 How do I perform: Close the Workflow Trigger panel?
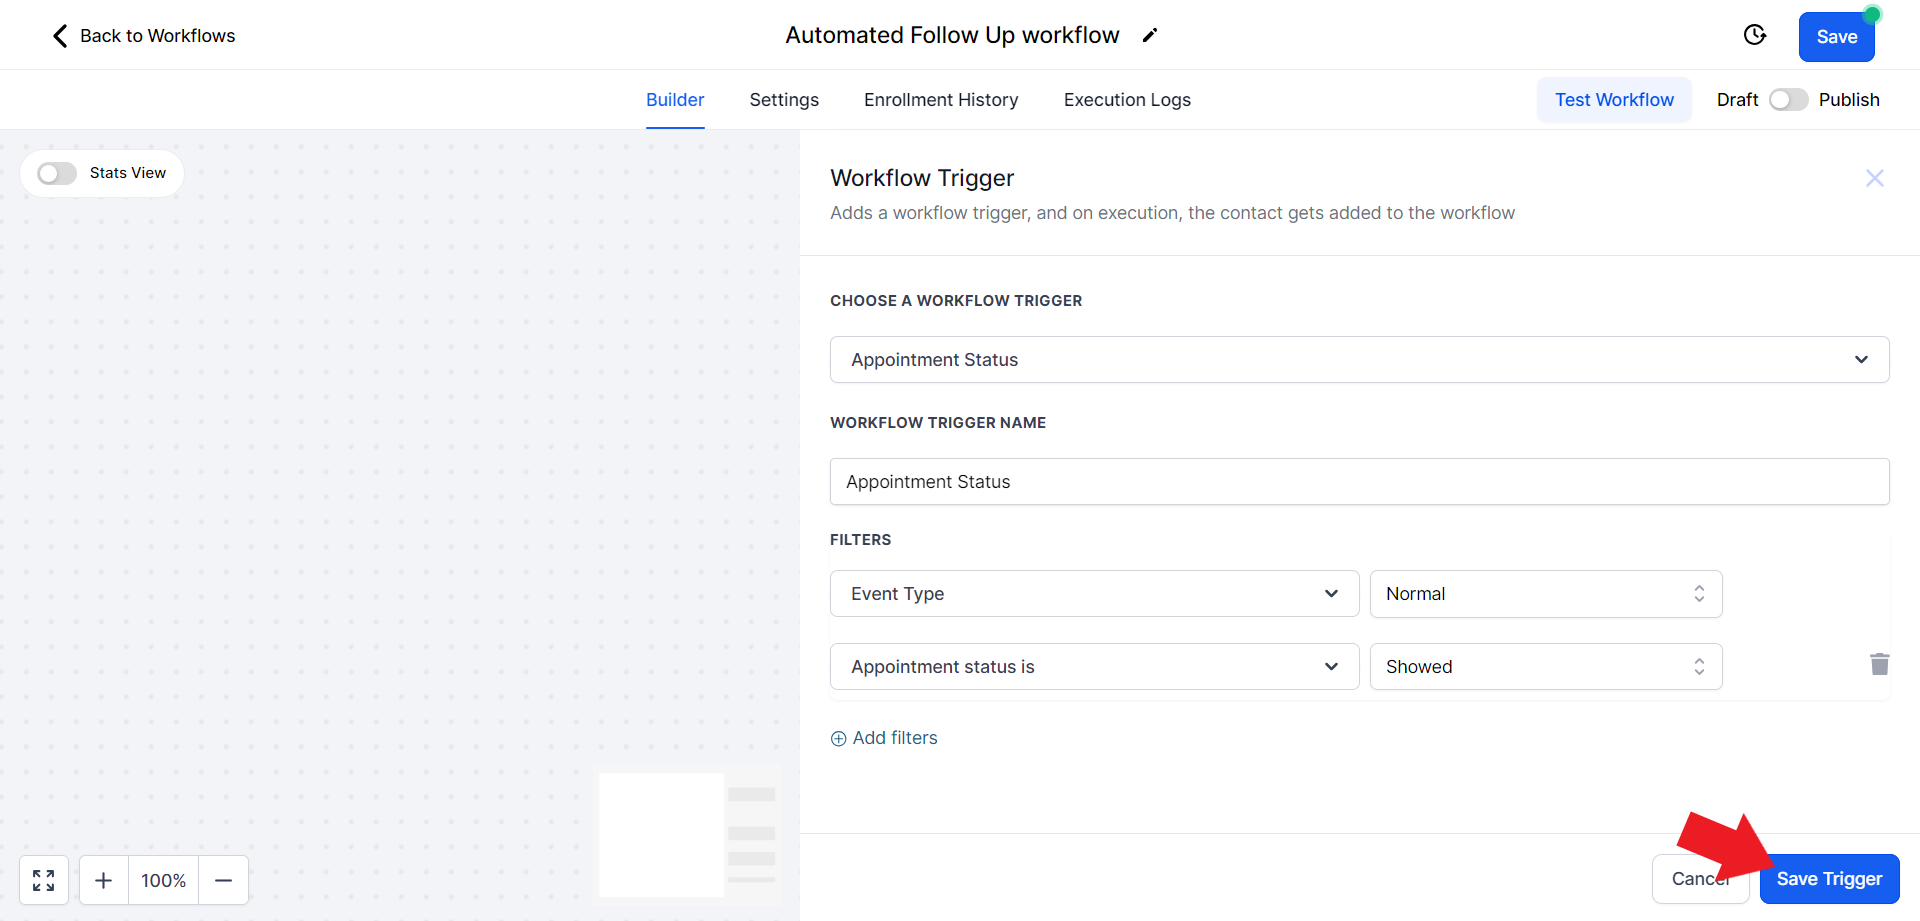pos(1875,178)
